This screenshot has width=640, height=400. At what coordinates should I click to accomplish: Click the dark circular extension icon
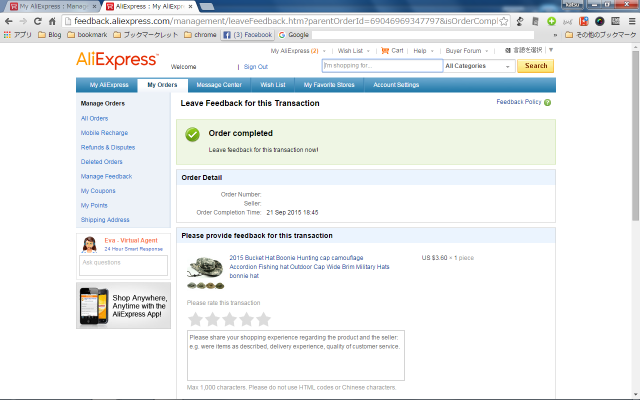click(600, 21)
